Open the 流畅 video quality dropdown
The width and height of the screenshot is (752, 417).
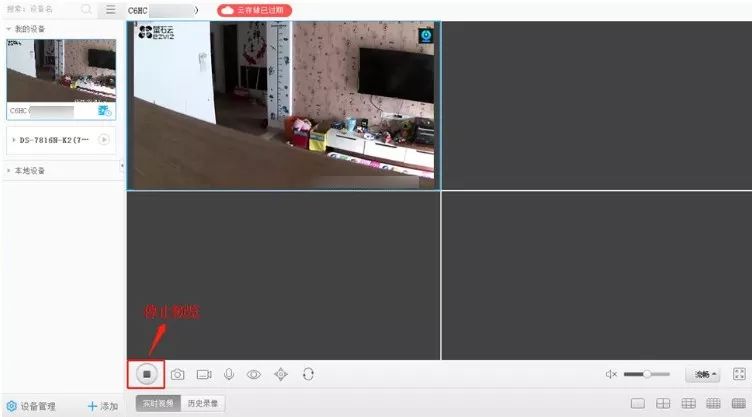(703, 374)
